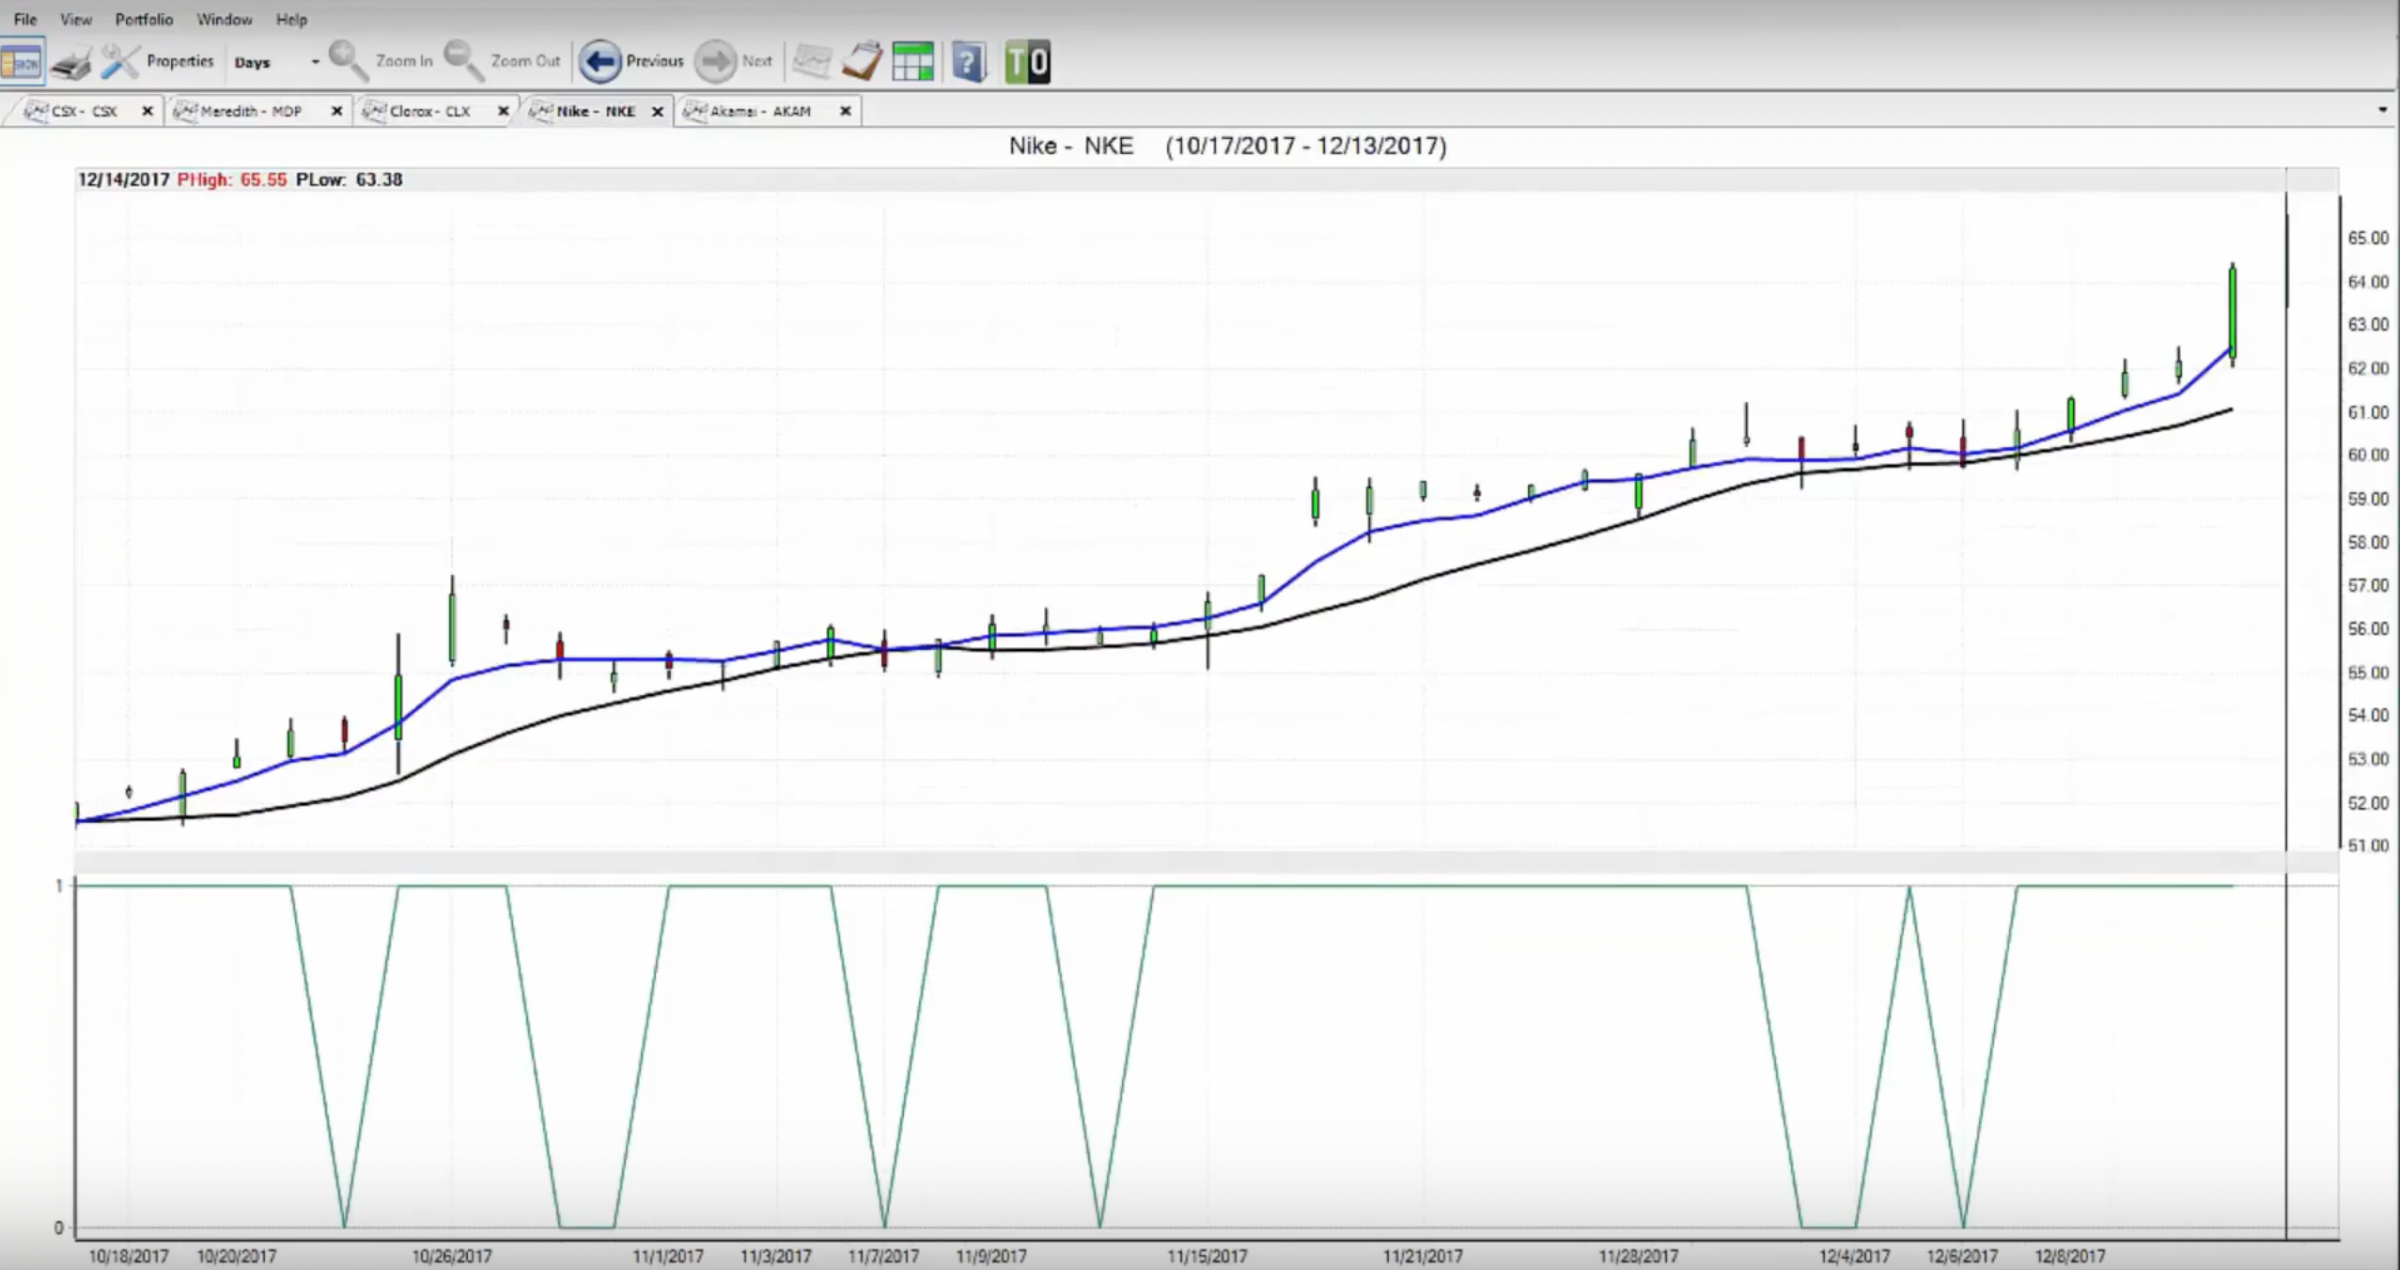Click the blue help book icon
This screenshot has height=1270, width=2400.
click(969, 62)
